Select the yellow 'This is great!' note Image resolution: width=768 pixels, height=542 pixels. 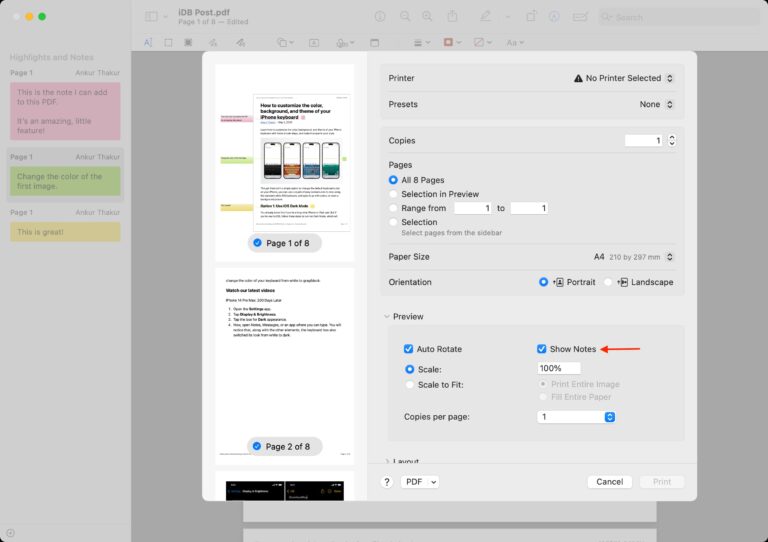coord(65,232)
